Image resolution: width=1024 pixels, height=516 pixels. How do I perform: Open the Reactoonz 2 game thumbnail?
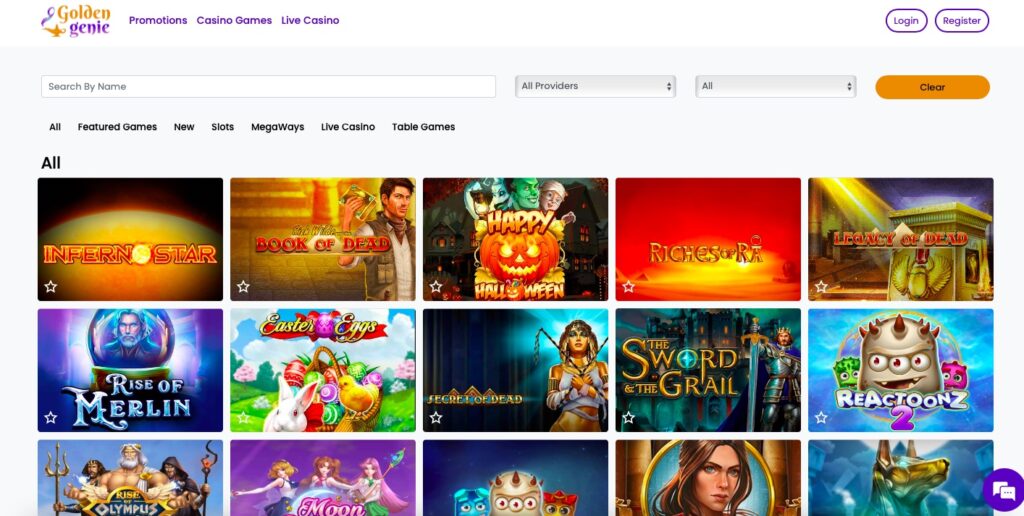click(x=901, y=370)
